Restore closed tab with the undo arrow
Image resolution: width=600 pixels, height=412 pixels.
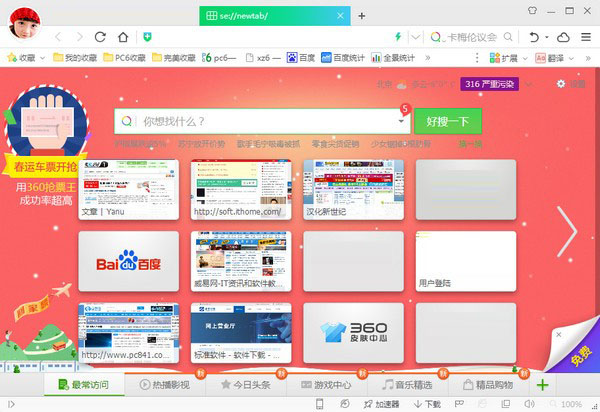click(534, 37)
